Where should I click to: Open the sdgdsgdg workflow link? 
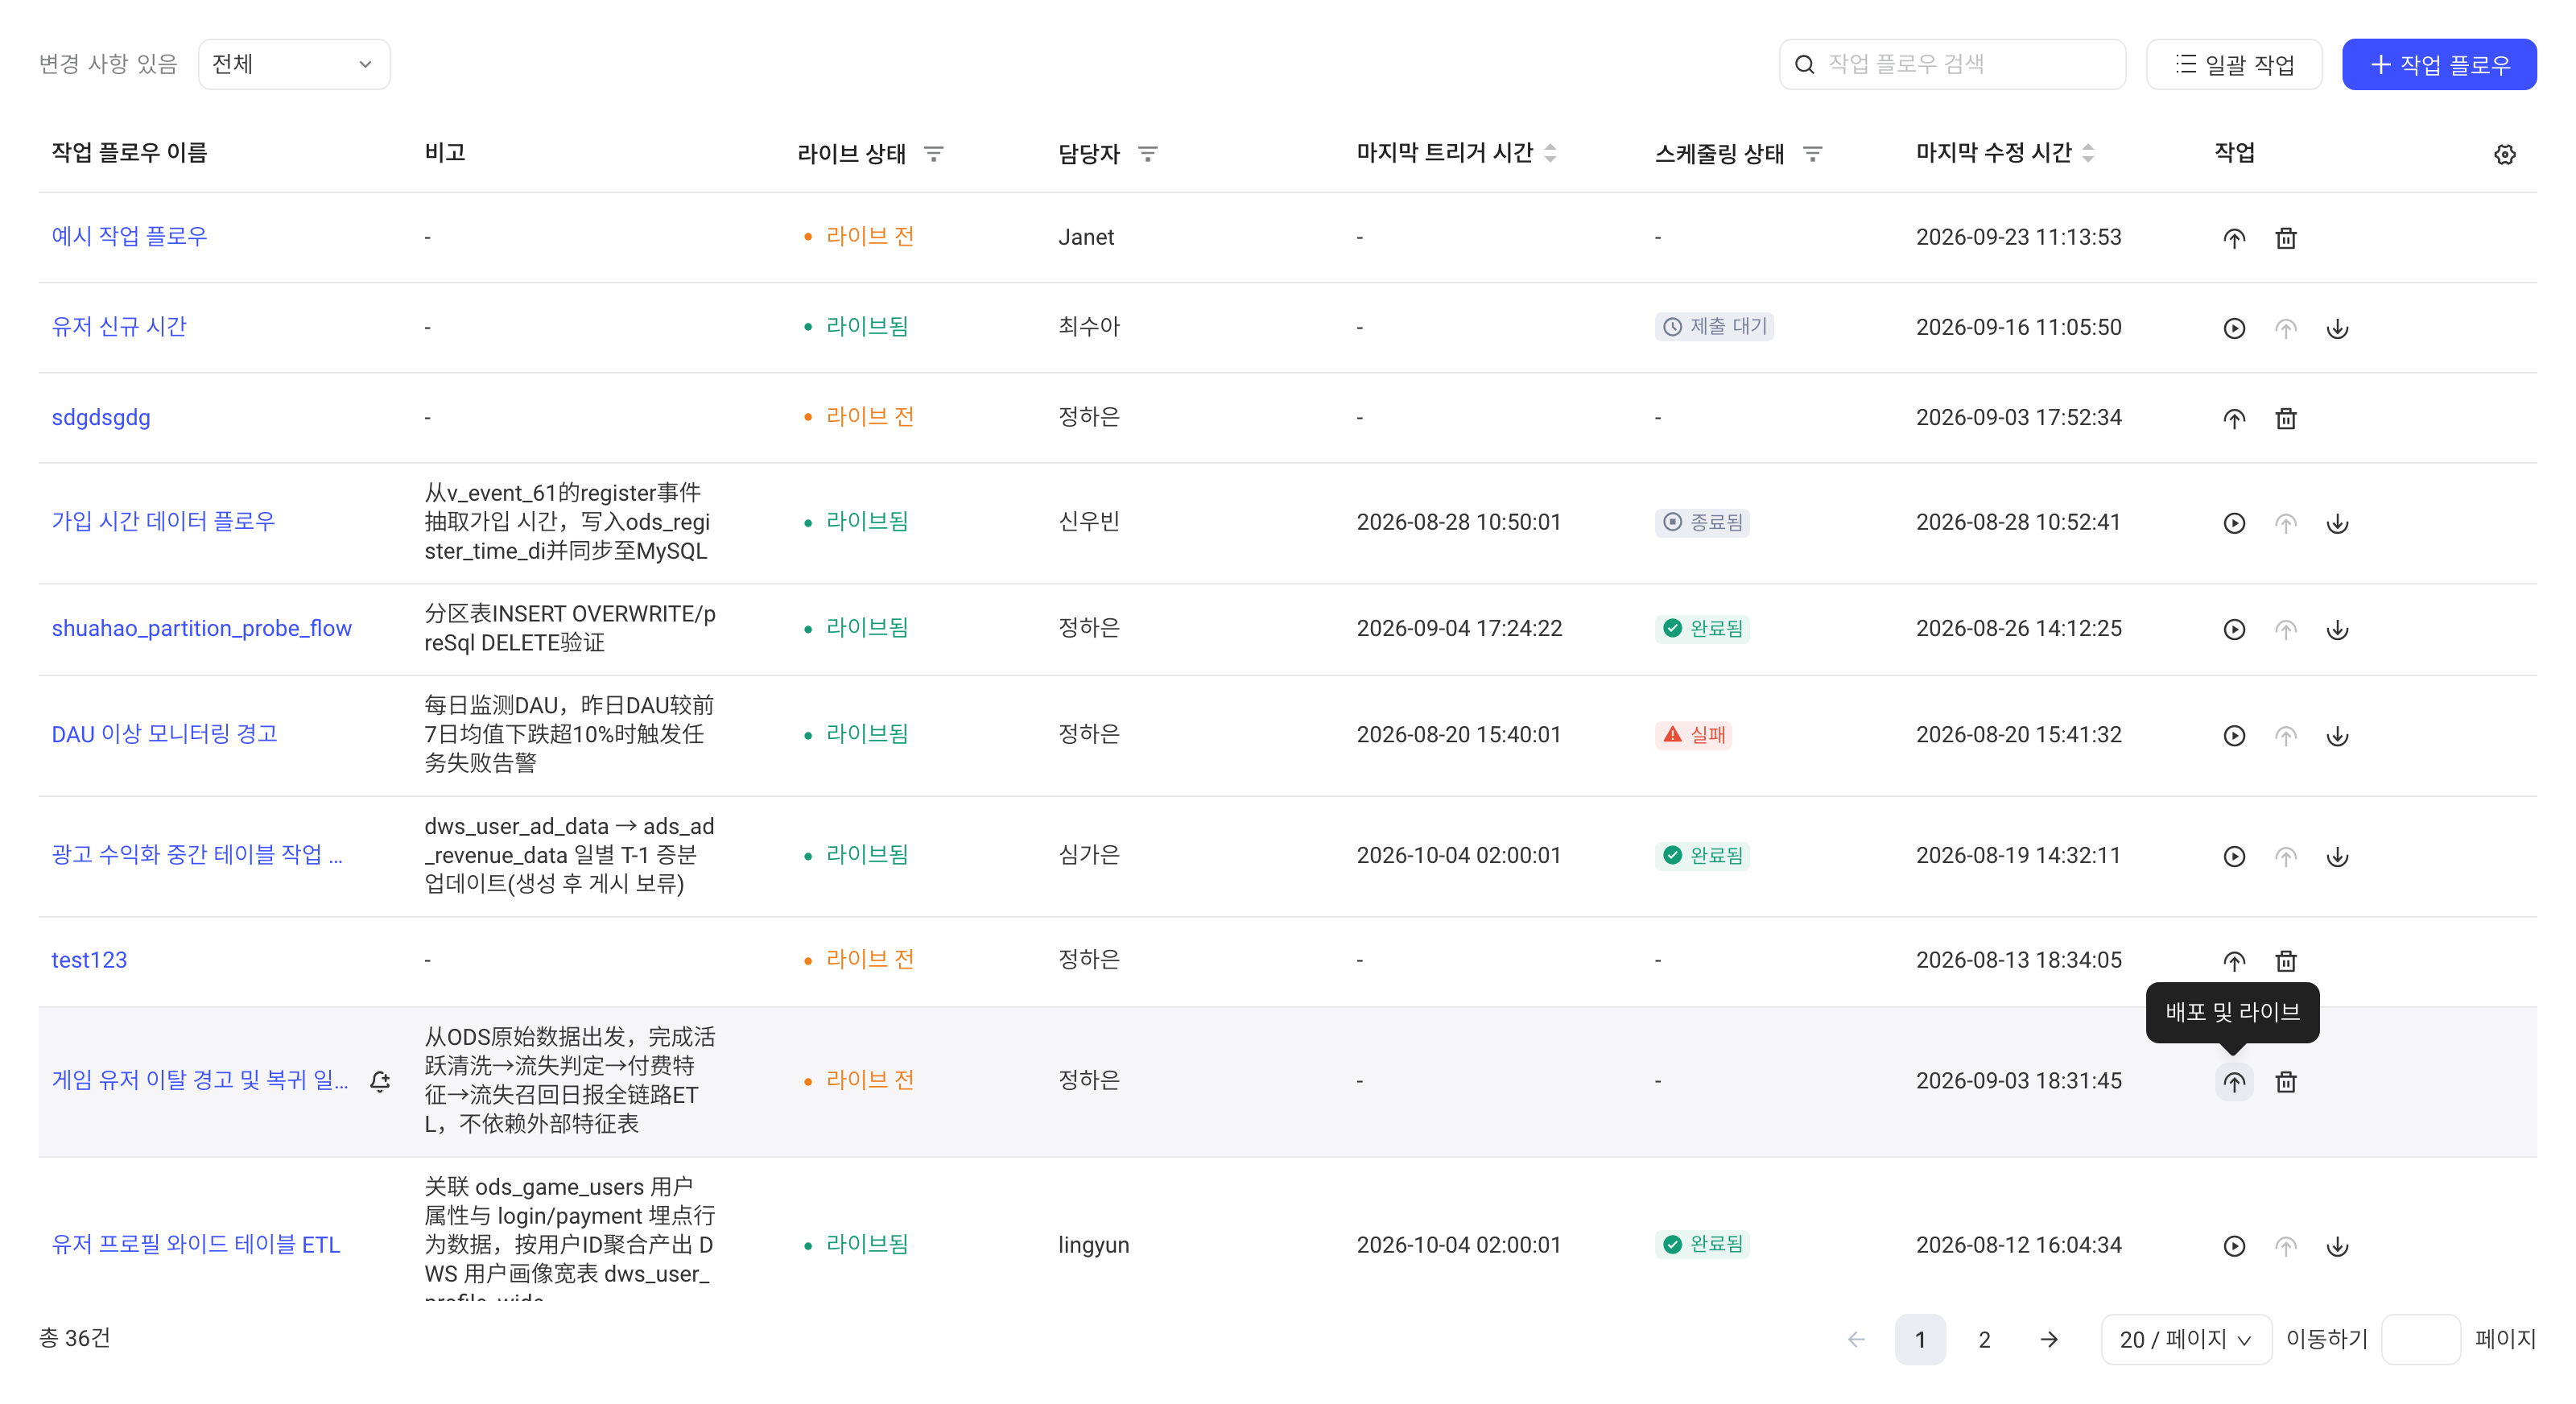(100, 417)
